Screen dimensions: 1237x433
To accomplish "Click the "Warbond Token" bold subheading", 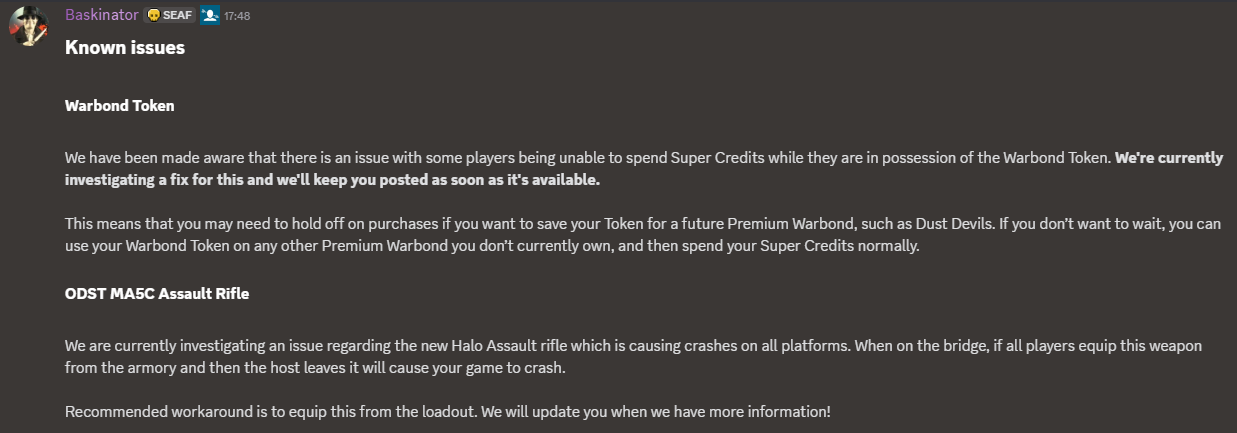I will point(120,105).
